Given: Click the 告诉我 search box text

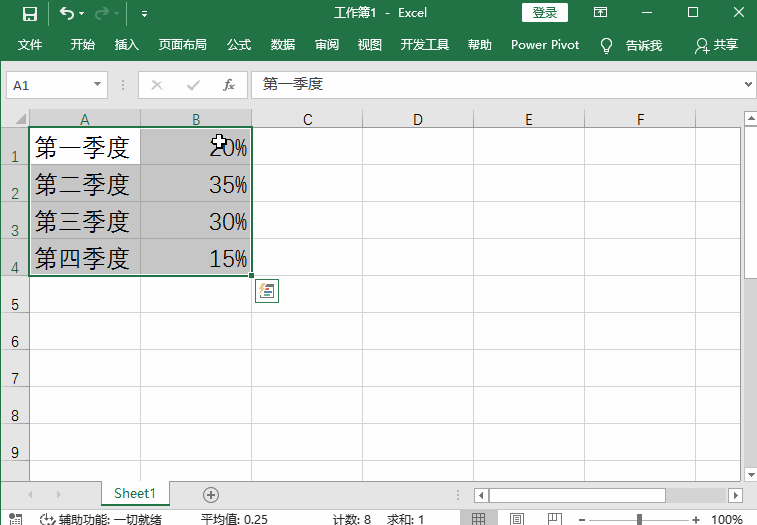Looking at the screenshot, I should pos(644,45).
